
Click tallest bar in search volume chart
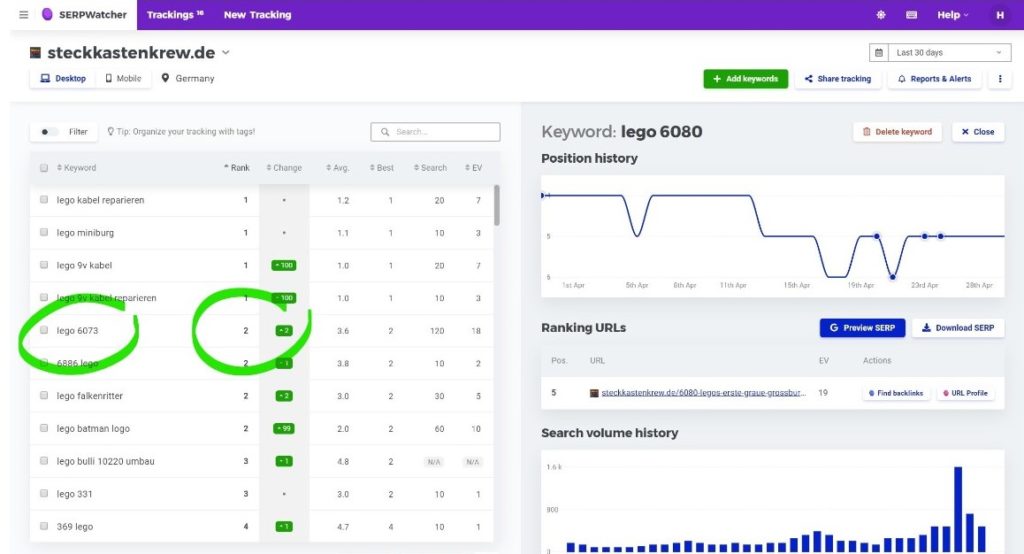pyautogui.click(x=958, y=510)
